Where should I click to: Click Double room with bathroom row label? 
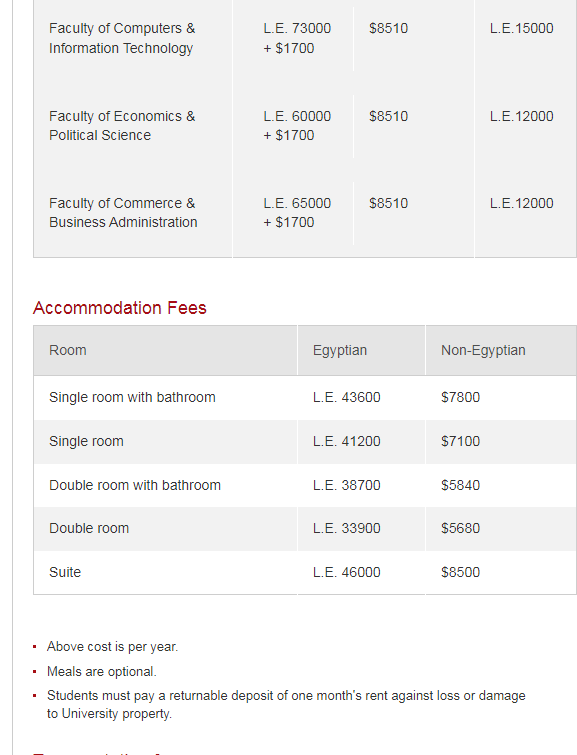tap(135, 485)
